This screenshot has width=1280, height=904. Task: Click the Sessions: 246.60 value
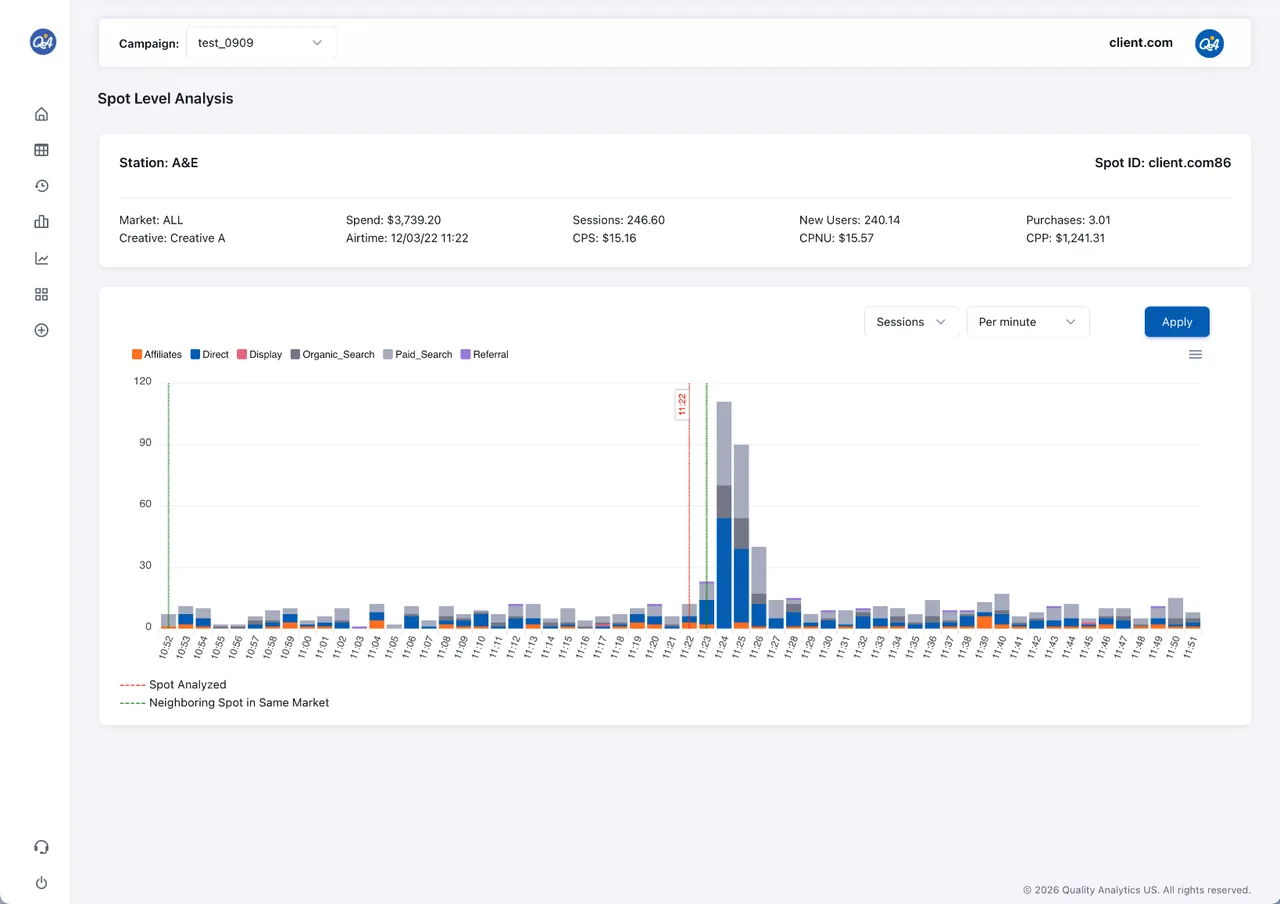[619, 220]
